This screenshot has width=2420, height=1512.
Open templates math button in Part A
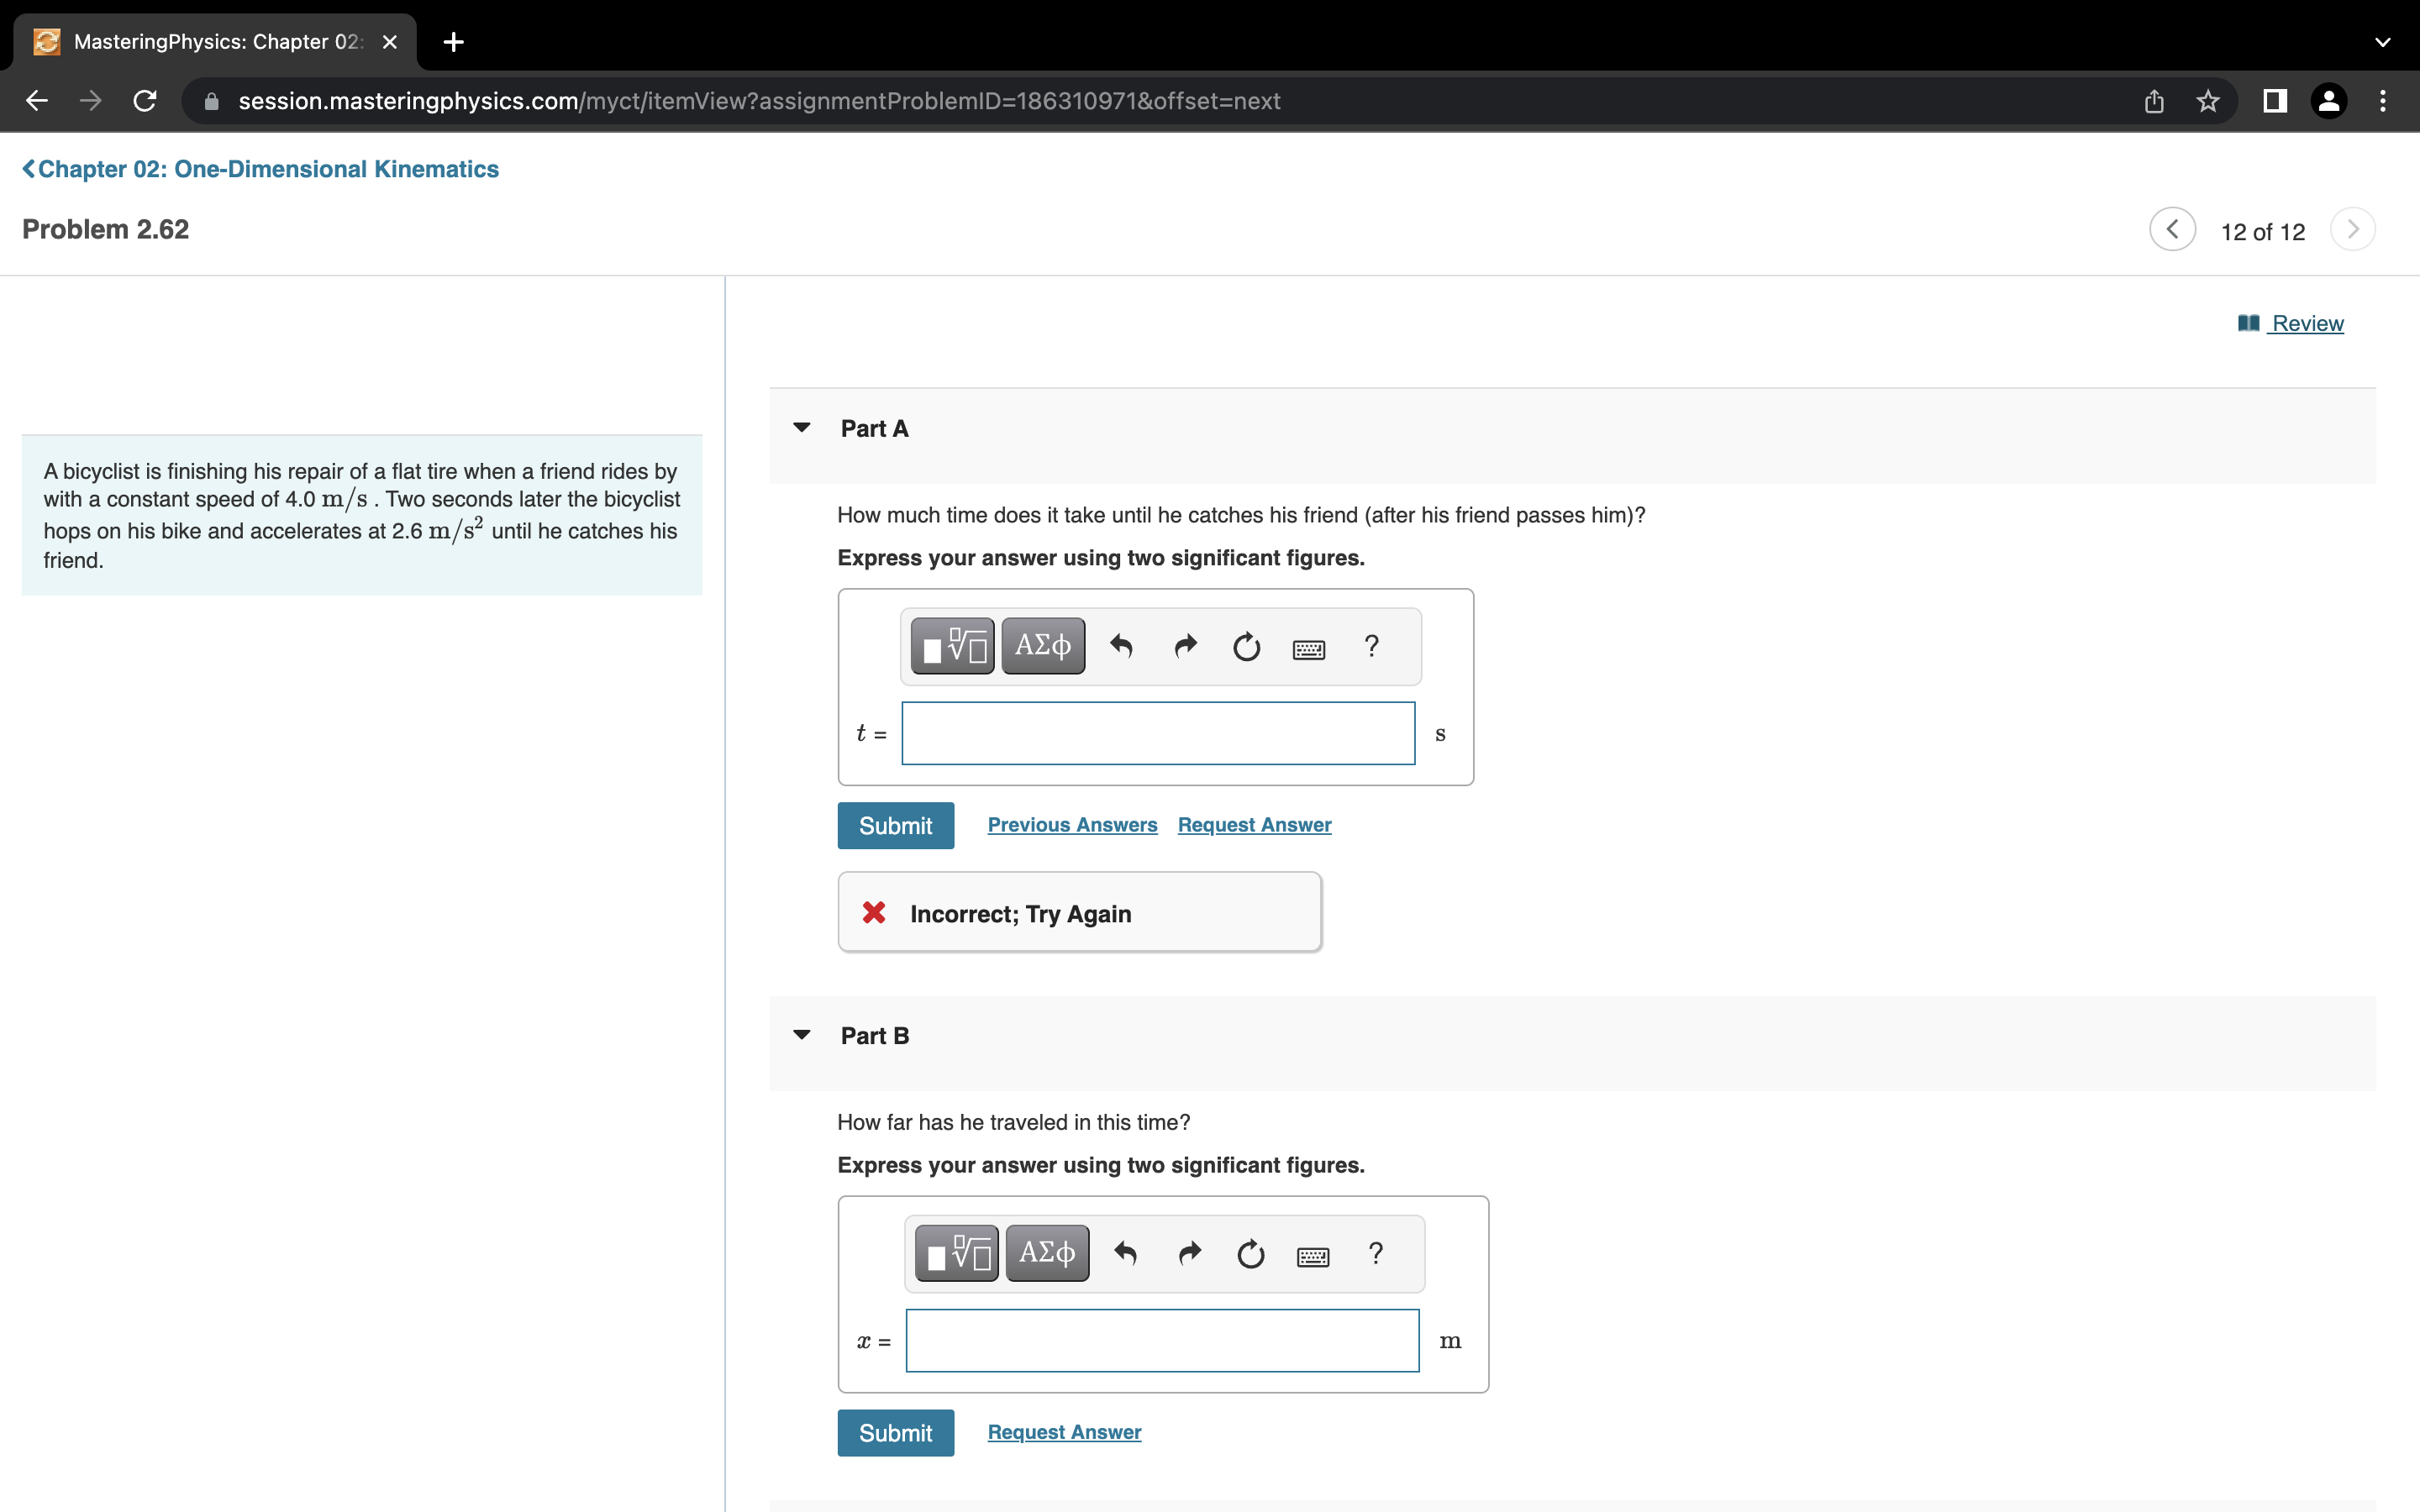click(x=952, y=646)
